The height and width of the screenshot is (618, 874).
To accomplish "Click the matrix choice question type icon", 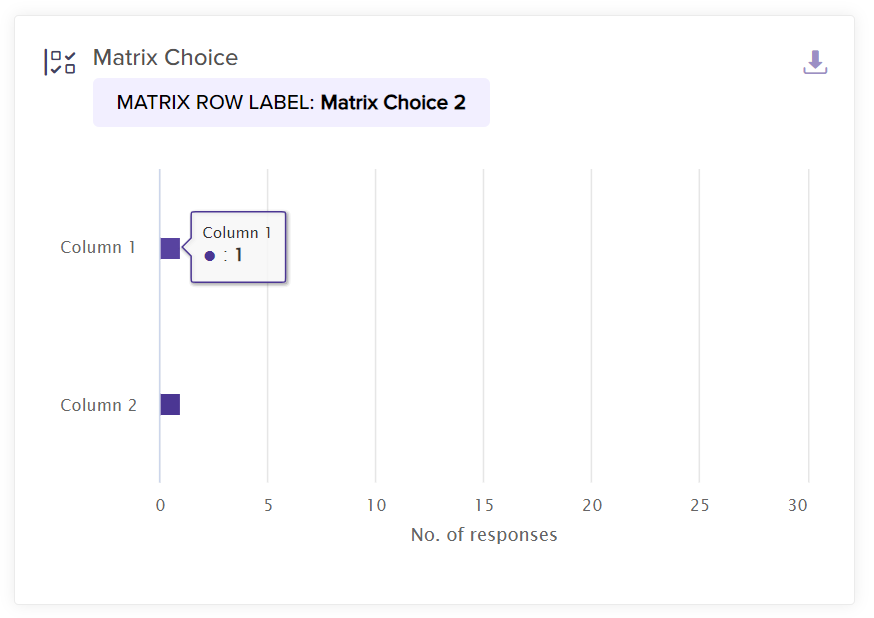I will tap(60, 62).
